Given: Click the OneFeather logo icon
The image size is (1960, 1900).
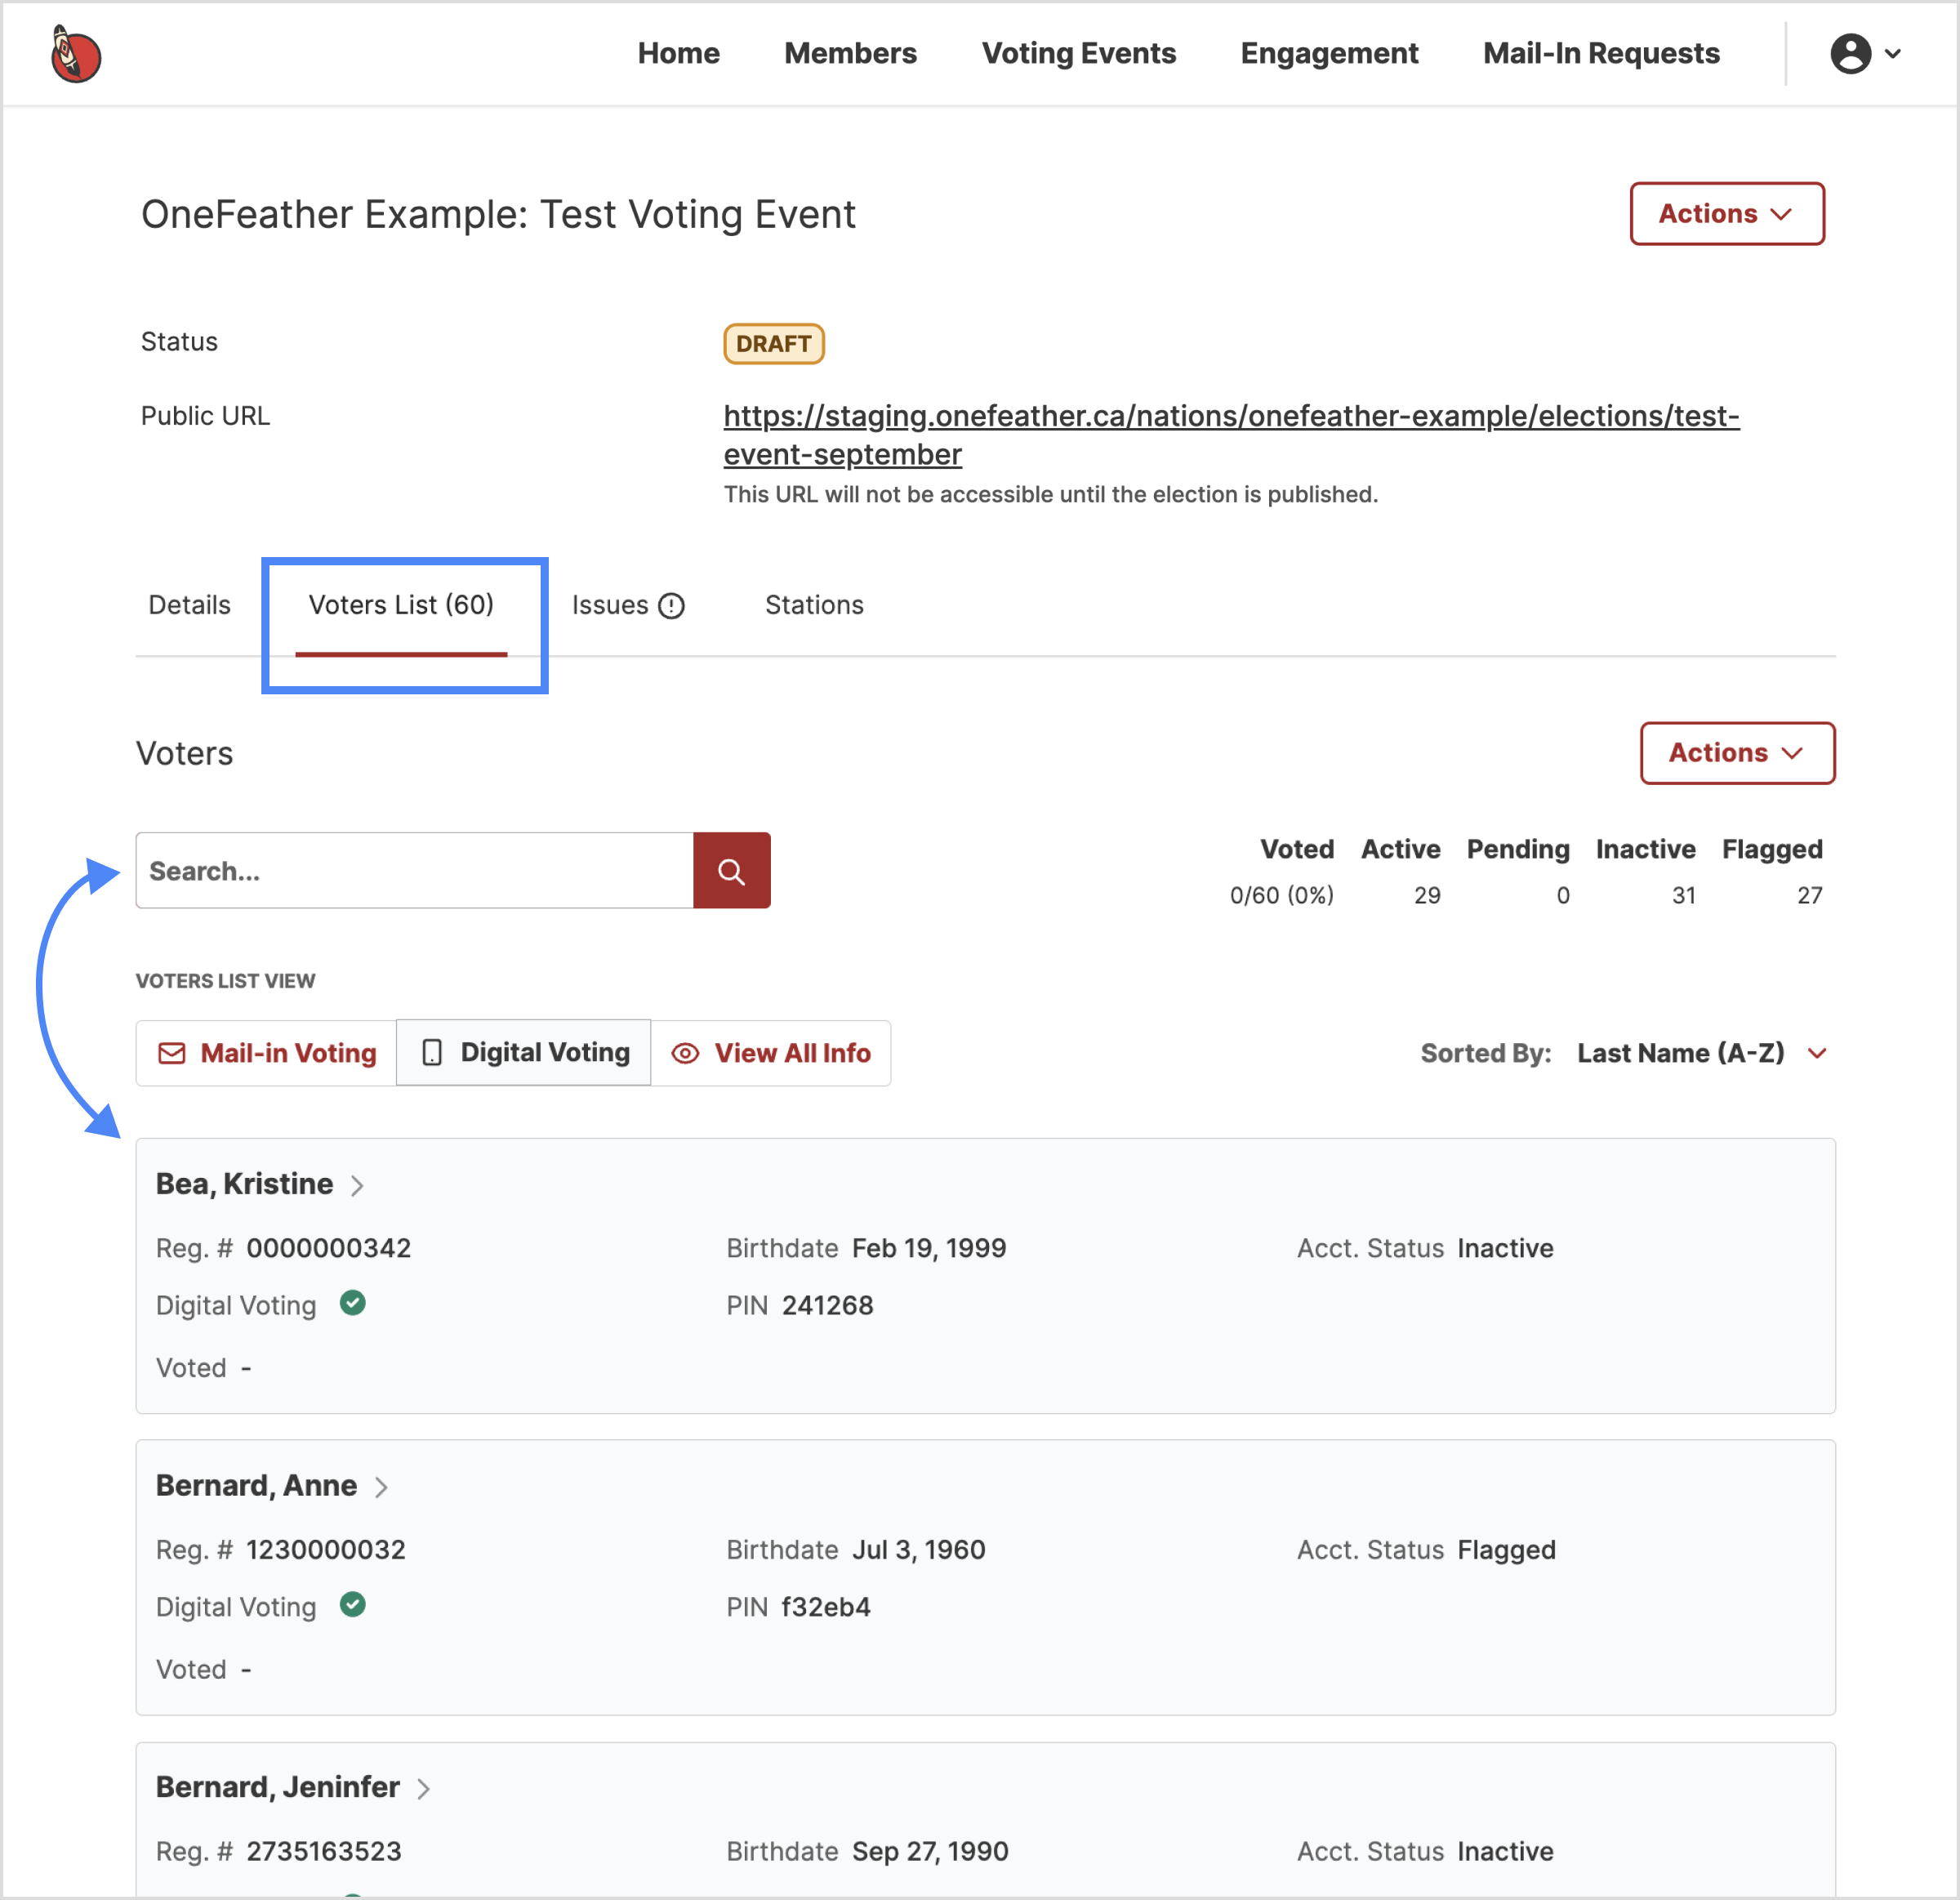Looking at the screenshot, I should coord(75,54).
